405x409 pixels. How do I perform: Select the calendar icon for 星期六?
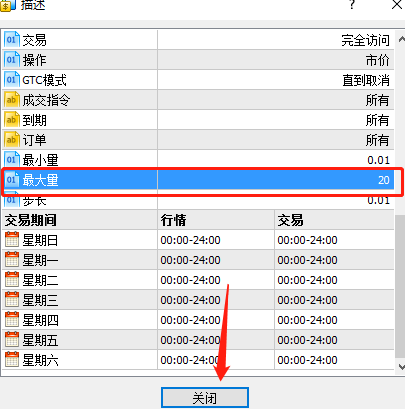12,360
